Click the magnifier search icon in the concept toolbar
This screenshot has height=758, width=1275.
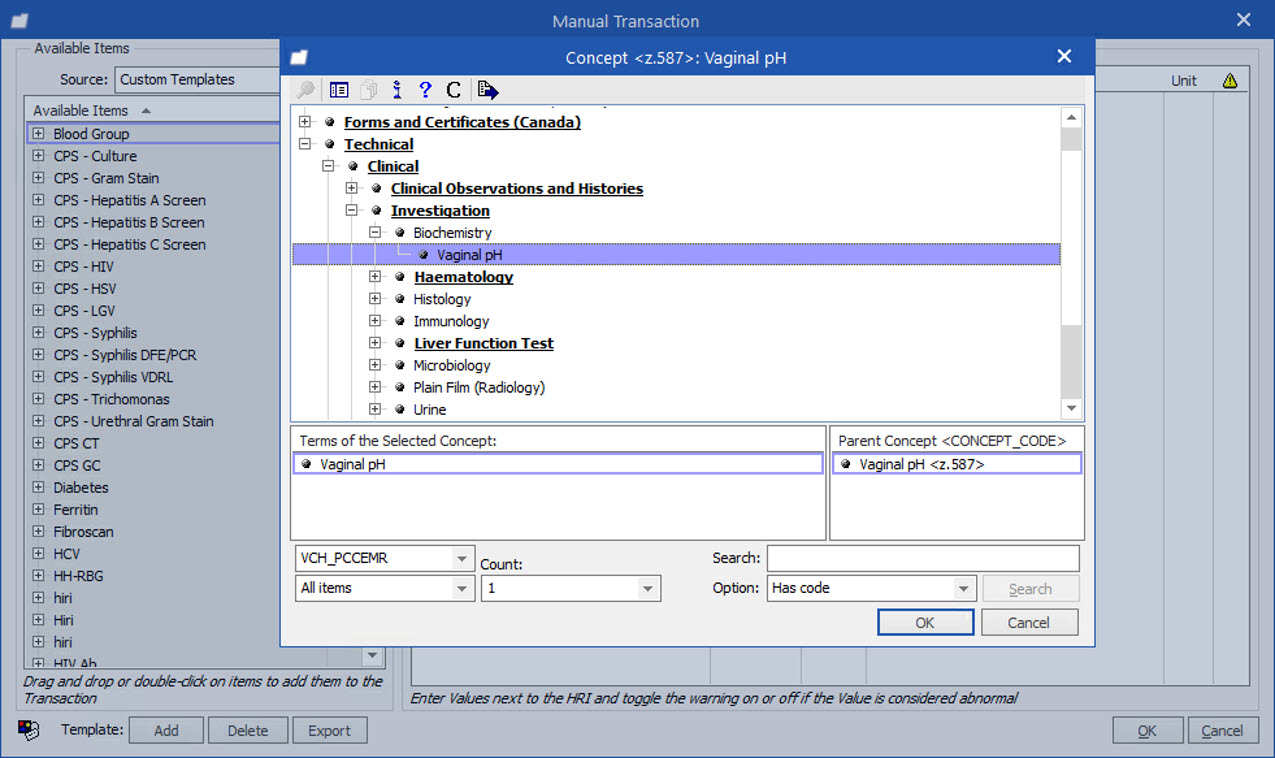coord(305,89)
